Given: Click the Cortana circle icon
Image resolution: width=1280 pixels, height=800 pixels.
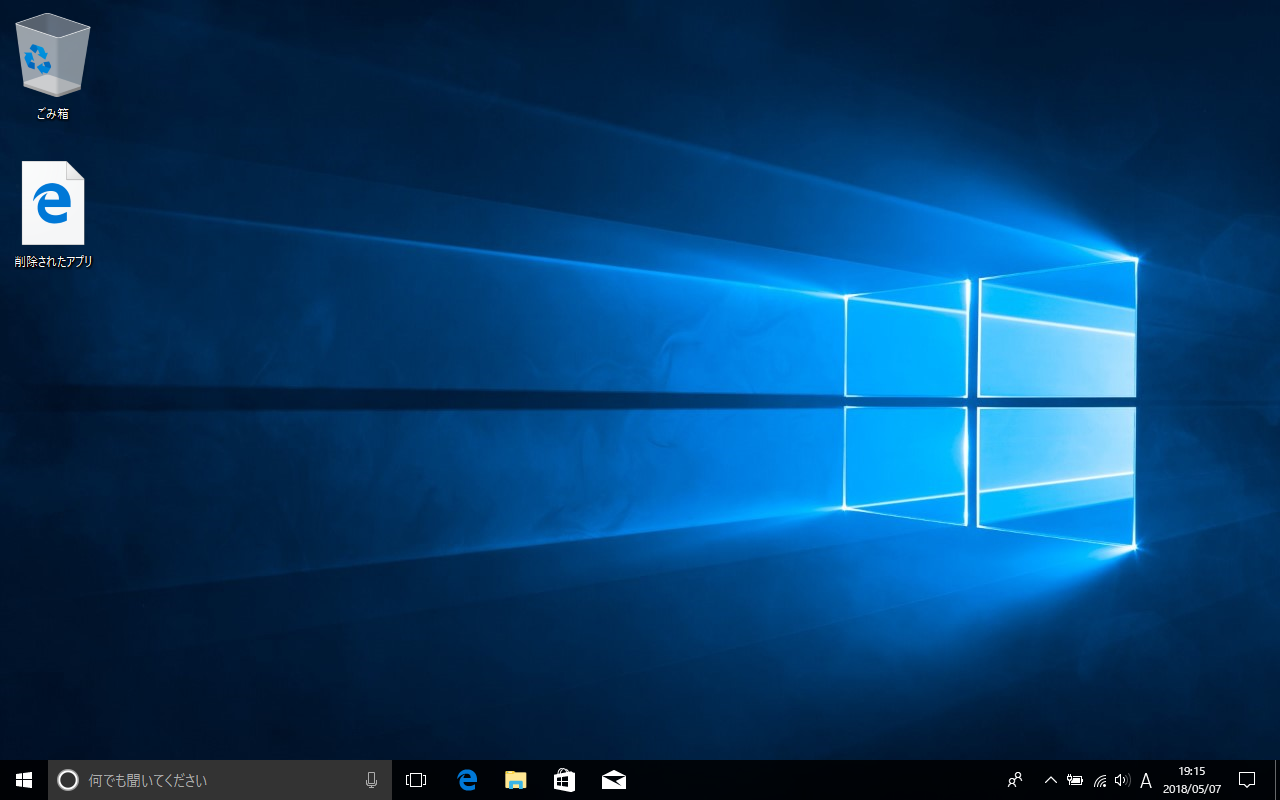Looking at the screenshot, I should [68, 780].
